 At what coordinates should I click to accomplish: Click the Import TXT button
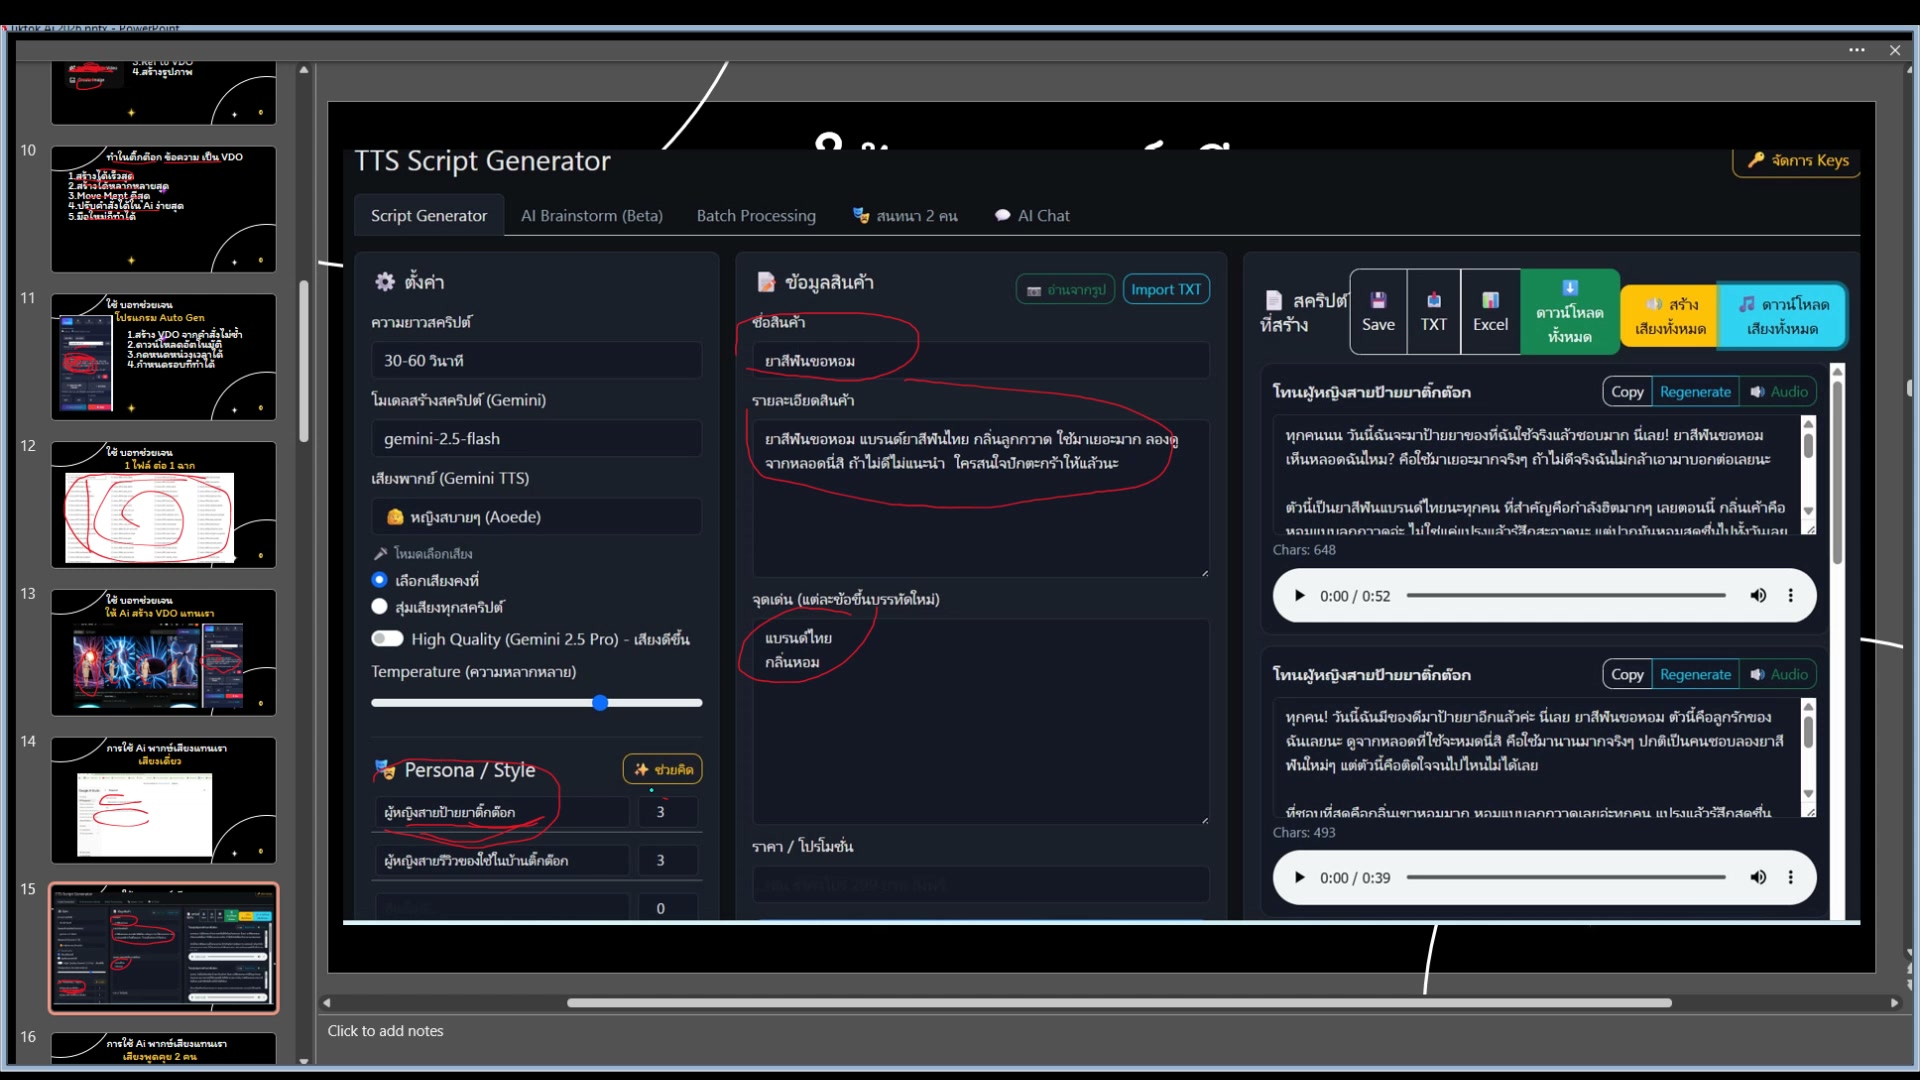(x=1165, y=290)
